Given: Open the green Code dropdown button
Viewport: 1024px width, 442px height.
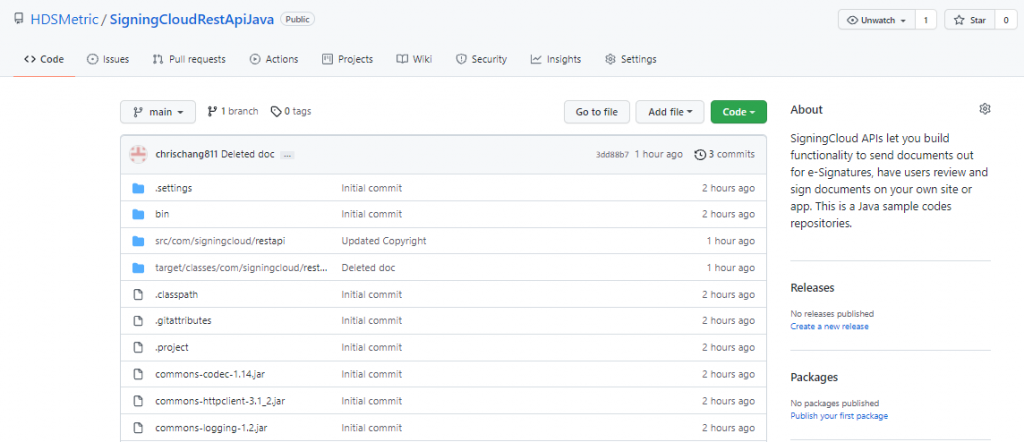Looking at the screenshot, I should [x=739, y=112].
